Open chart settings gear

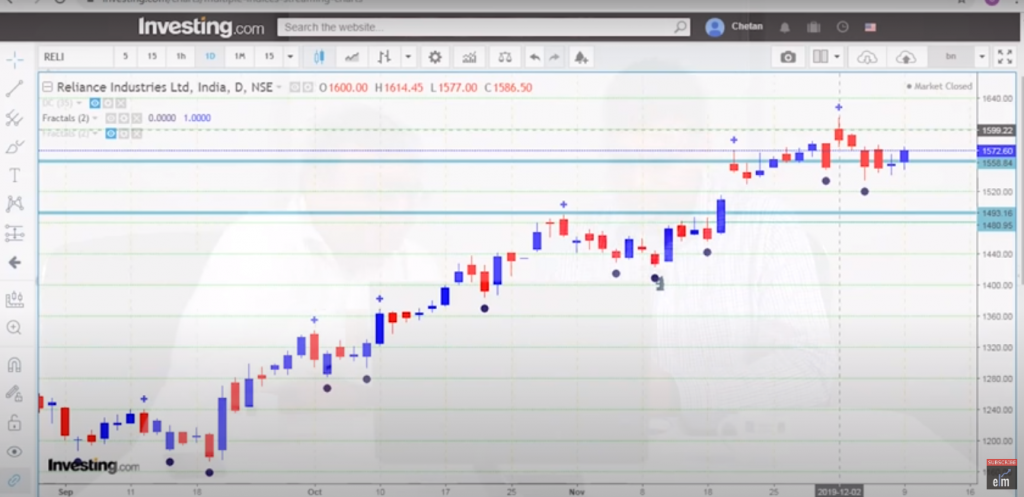(435, 57)
